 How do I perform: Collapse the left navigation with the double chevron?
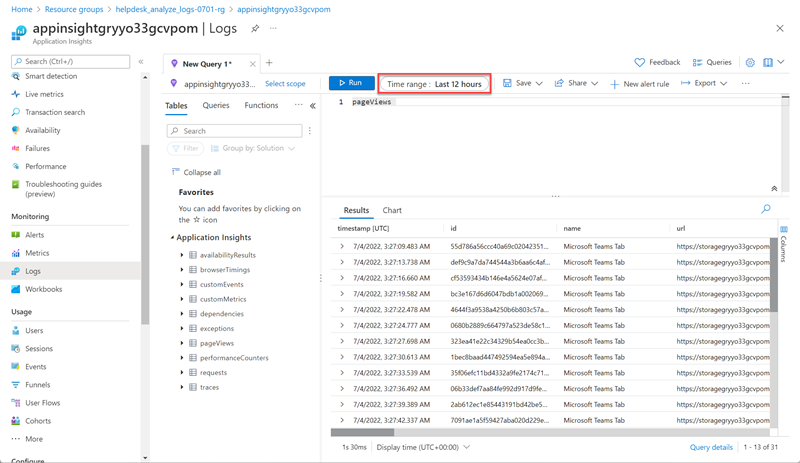[x=141, y=62]
